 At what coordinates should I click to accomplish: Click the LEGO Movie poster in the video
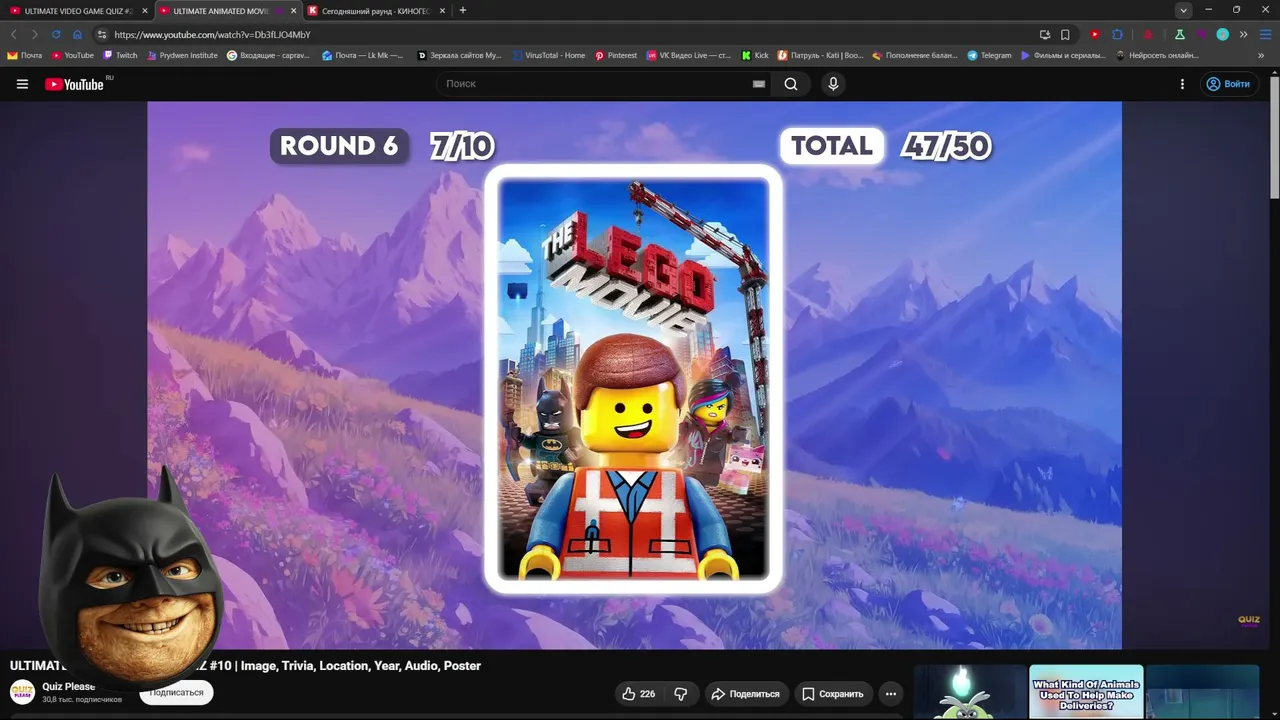click(x=634, y=379)
